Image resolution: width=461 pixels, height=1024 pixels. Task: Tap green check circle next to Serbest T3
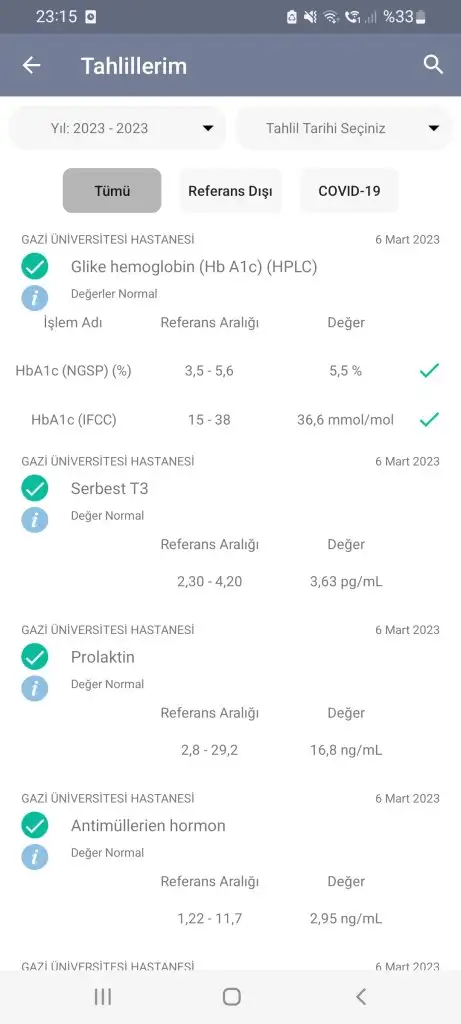(x=35, y=488)
